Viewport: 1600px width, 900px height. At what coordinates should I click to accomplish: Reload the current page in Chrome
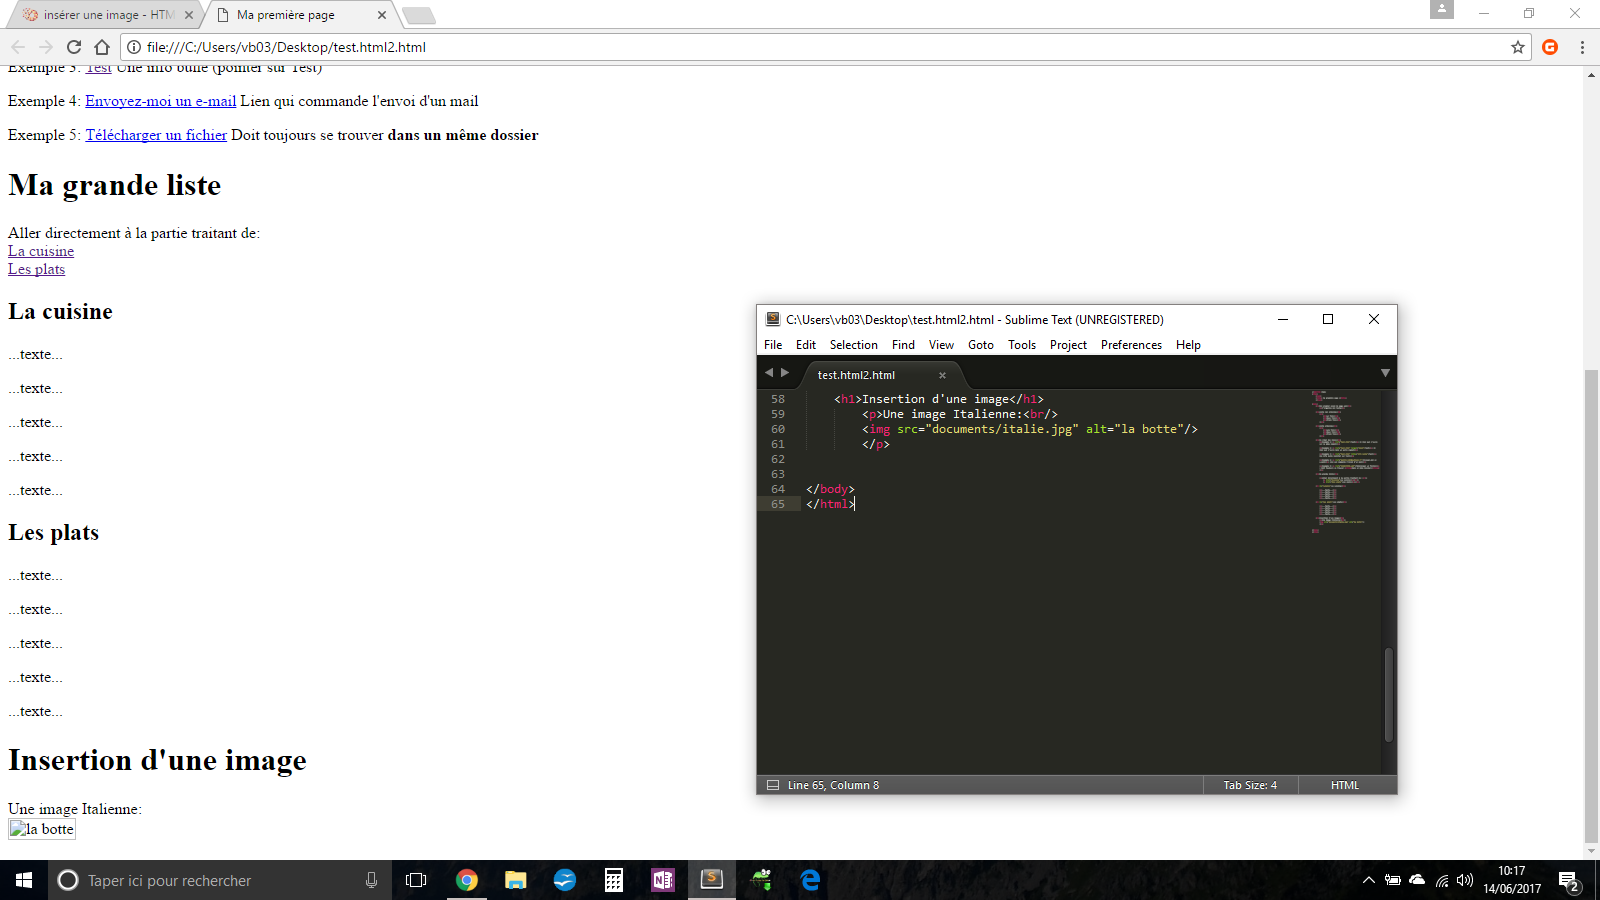pyautogui.click(x=73, y=47)
